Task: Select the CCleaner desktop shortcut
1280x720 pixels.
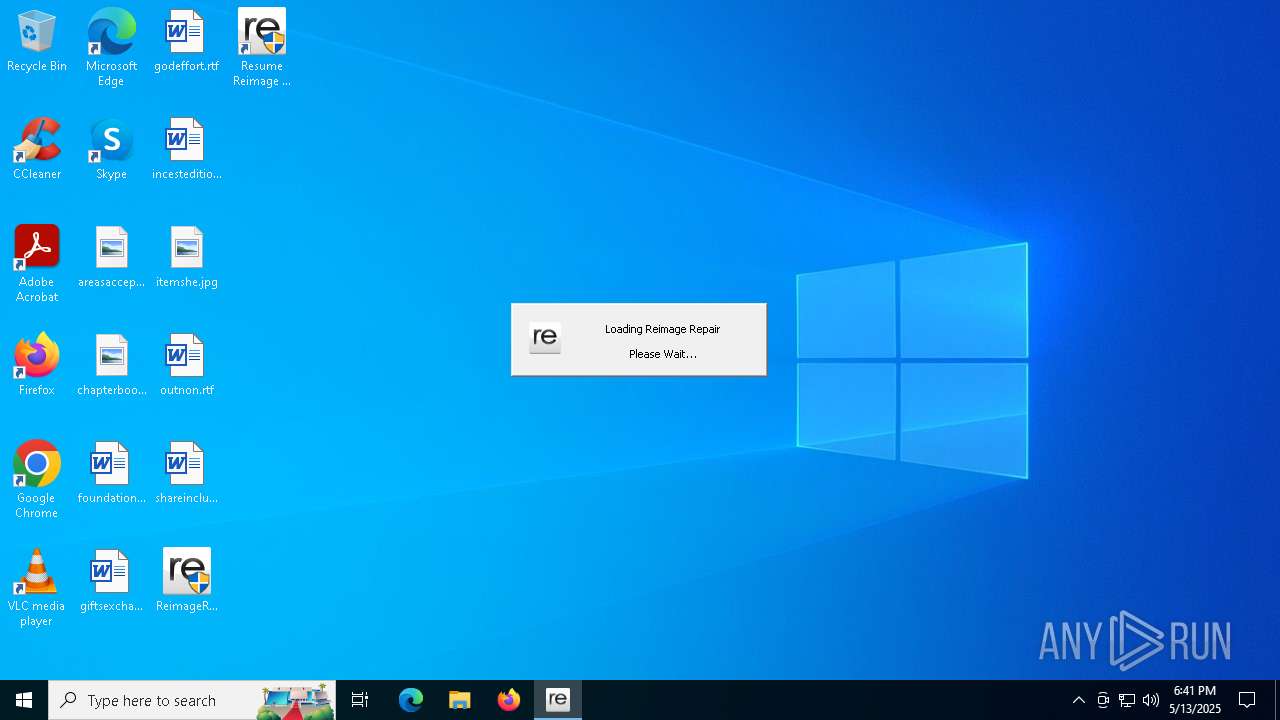Action: click(37, 150)
